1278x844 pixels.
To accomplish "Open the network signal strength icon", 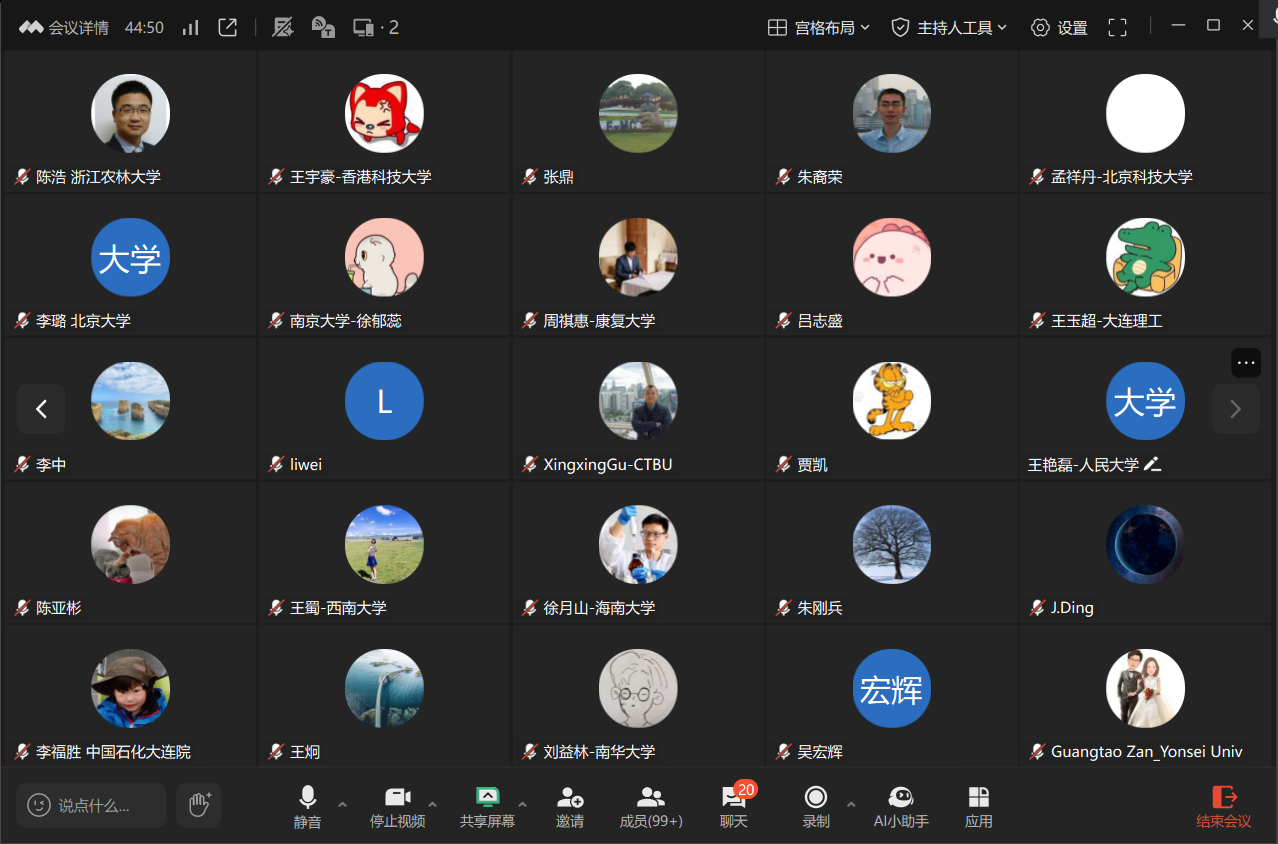I will (x=190, y=28).
